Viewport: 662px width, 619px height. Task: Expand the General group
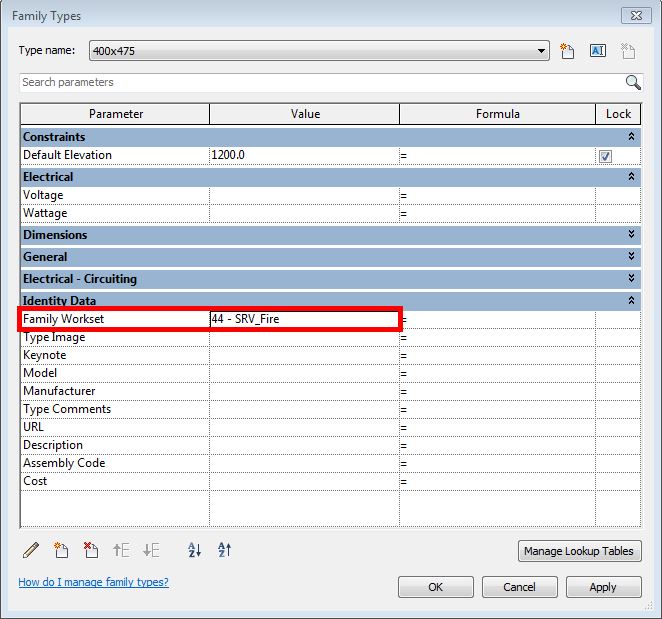pos(631,256)
